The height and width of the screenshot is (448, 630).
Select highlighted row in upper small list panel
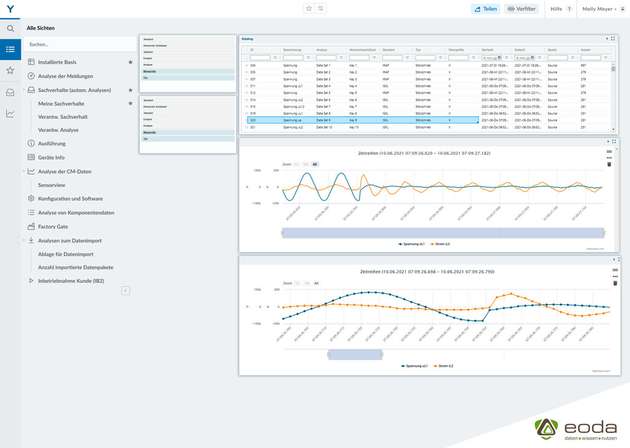point(188,72)
